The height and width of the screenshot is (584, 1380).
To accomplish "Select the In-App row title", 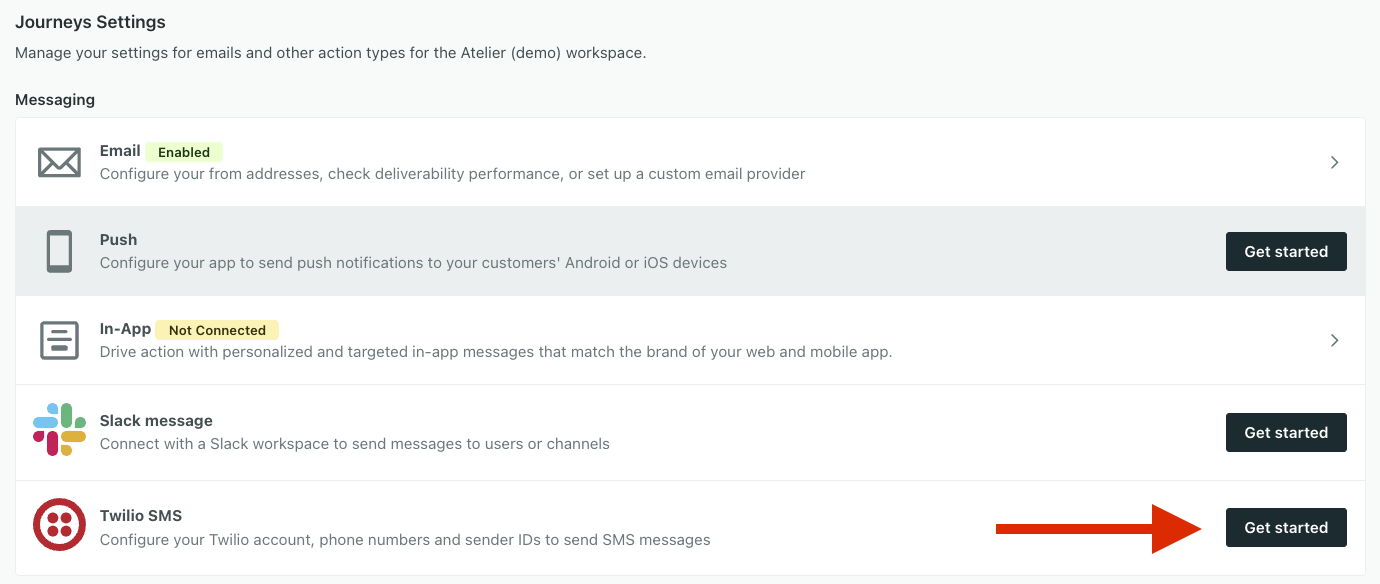I will 125,329.
